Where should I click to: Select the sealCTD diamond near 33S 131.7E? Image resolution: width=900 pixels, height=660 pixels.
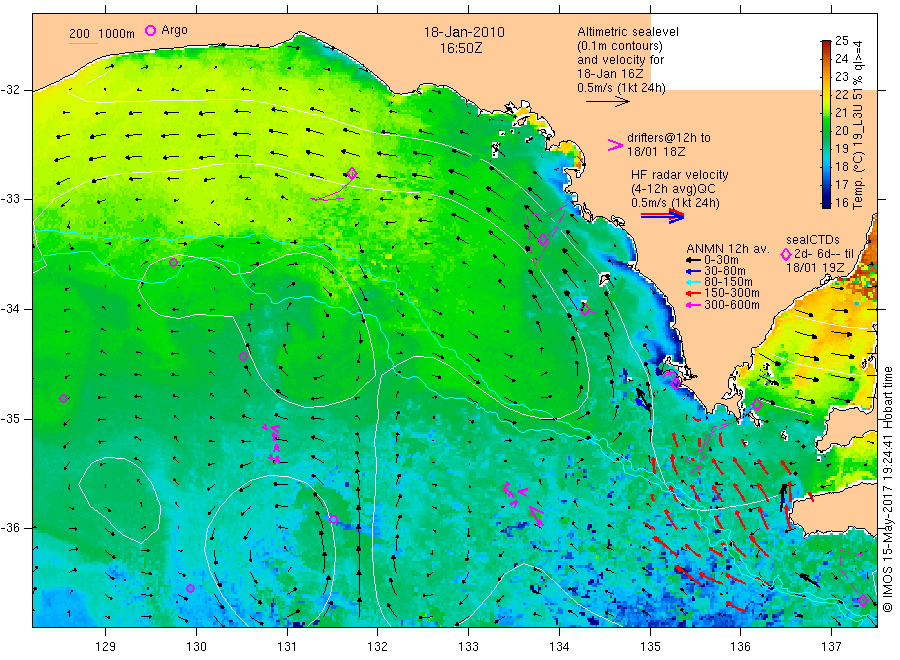(352, 173)
